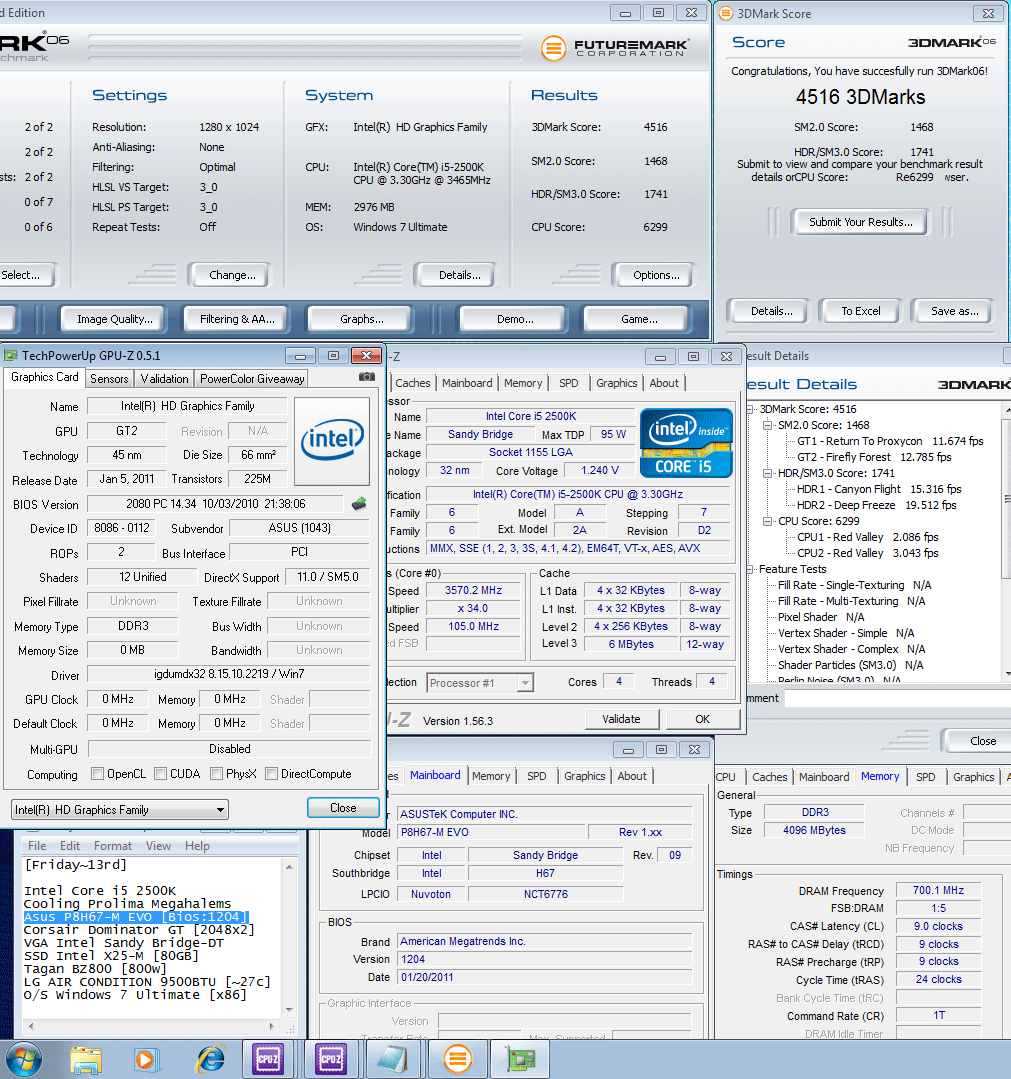Toggle the OpenCL checkbox
The width and height of the screenshot is (1011, 1079).
coord(98,773)
